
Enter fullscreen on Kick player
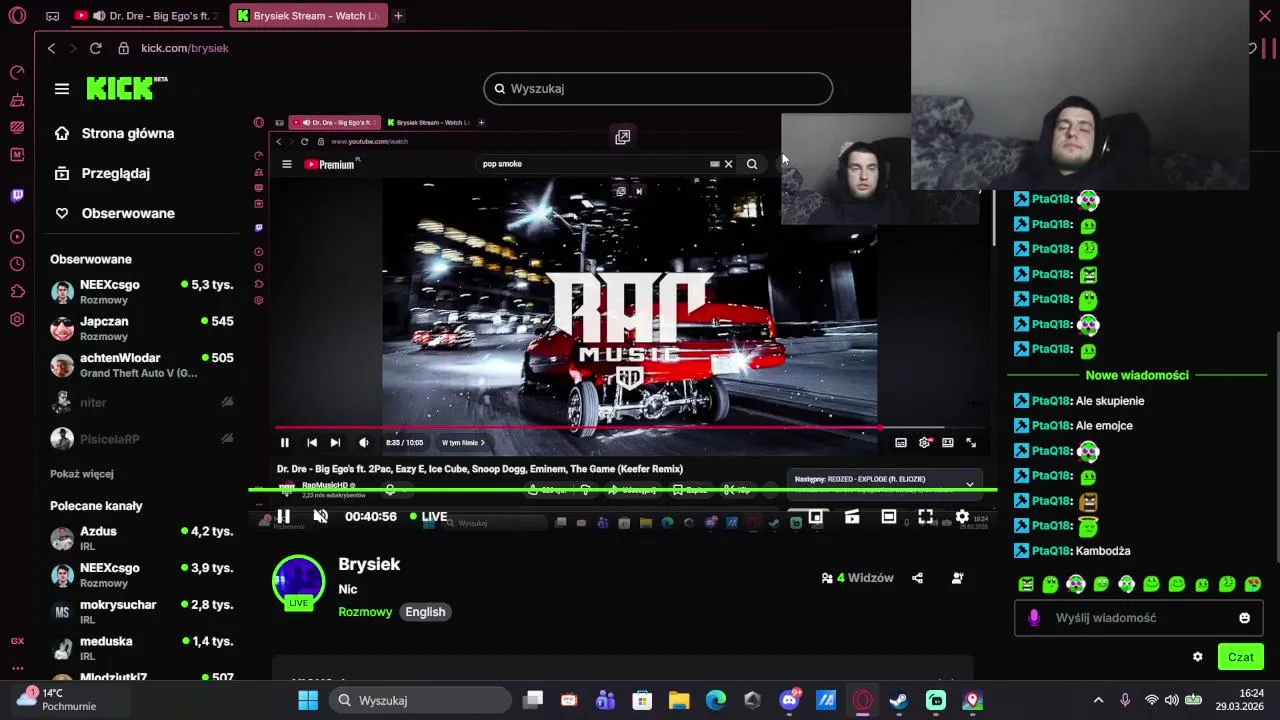click(x=925, y=517)
